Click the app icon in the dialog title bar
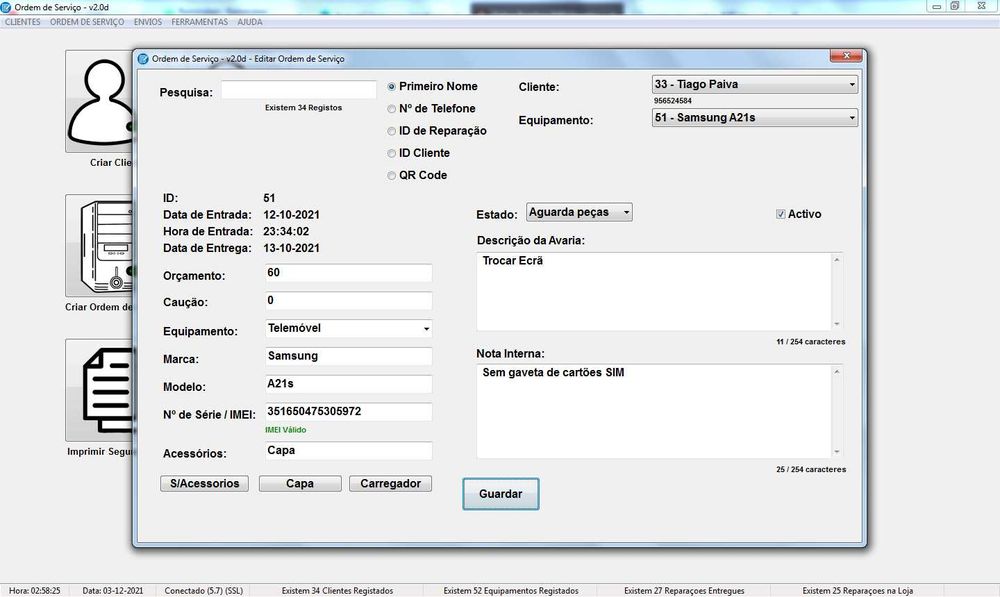The image size is (1000, 597). pyautogui.click(x=143, y=59)
